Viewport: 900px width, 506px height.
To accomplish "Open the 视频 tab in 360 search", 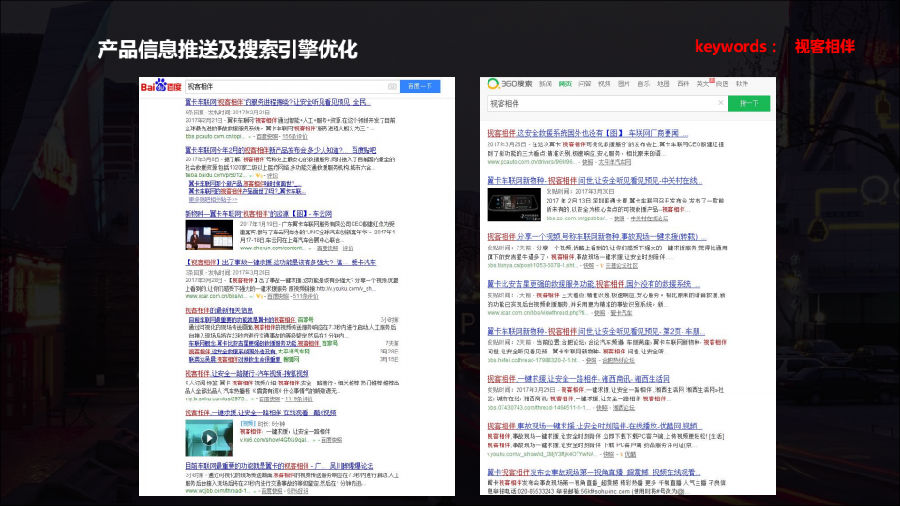I will pyautogui.click(x=603, y=84).
